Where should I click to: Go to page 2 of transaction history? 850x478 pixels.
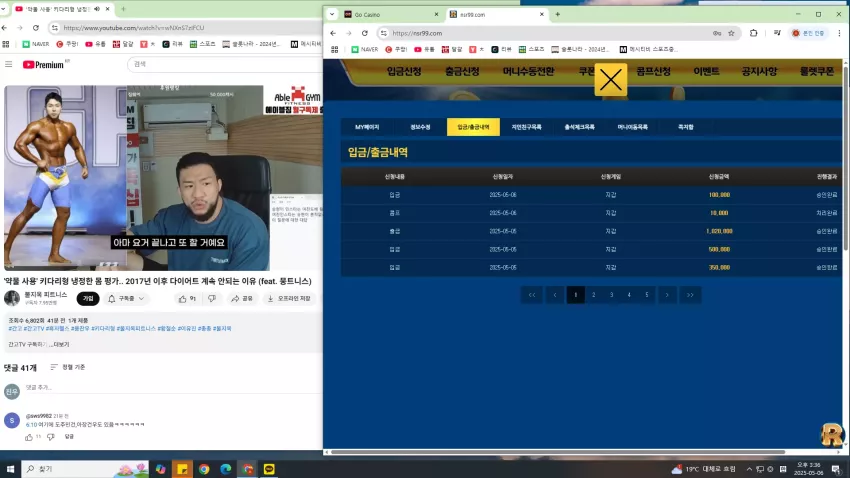594,295
